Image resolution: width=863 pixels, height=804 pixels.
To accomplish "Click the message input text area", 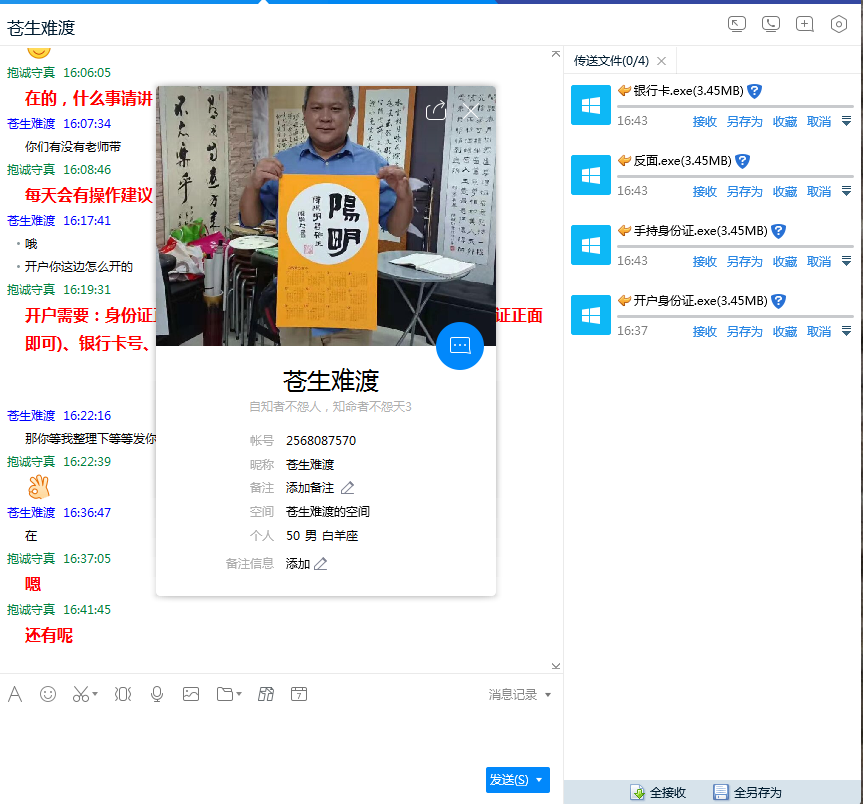I will coord(281,737).
